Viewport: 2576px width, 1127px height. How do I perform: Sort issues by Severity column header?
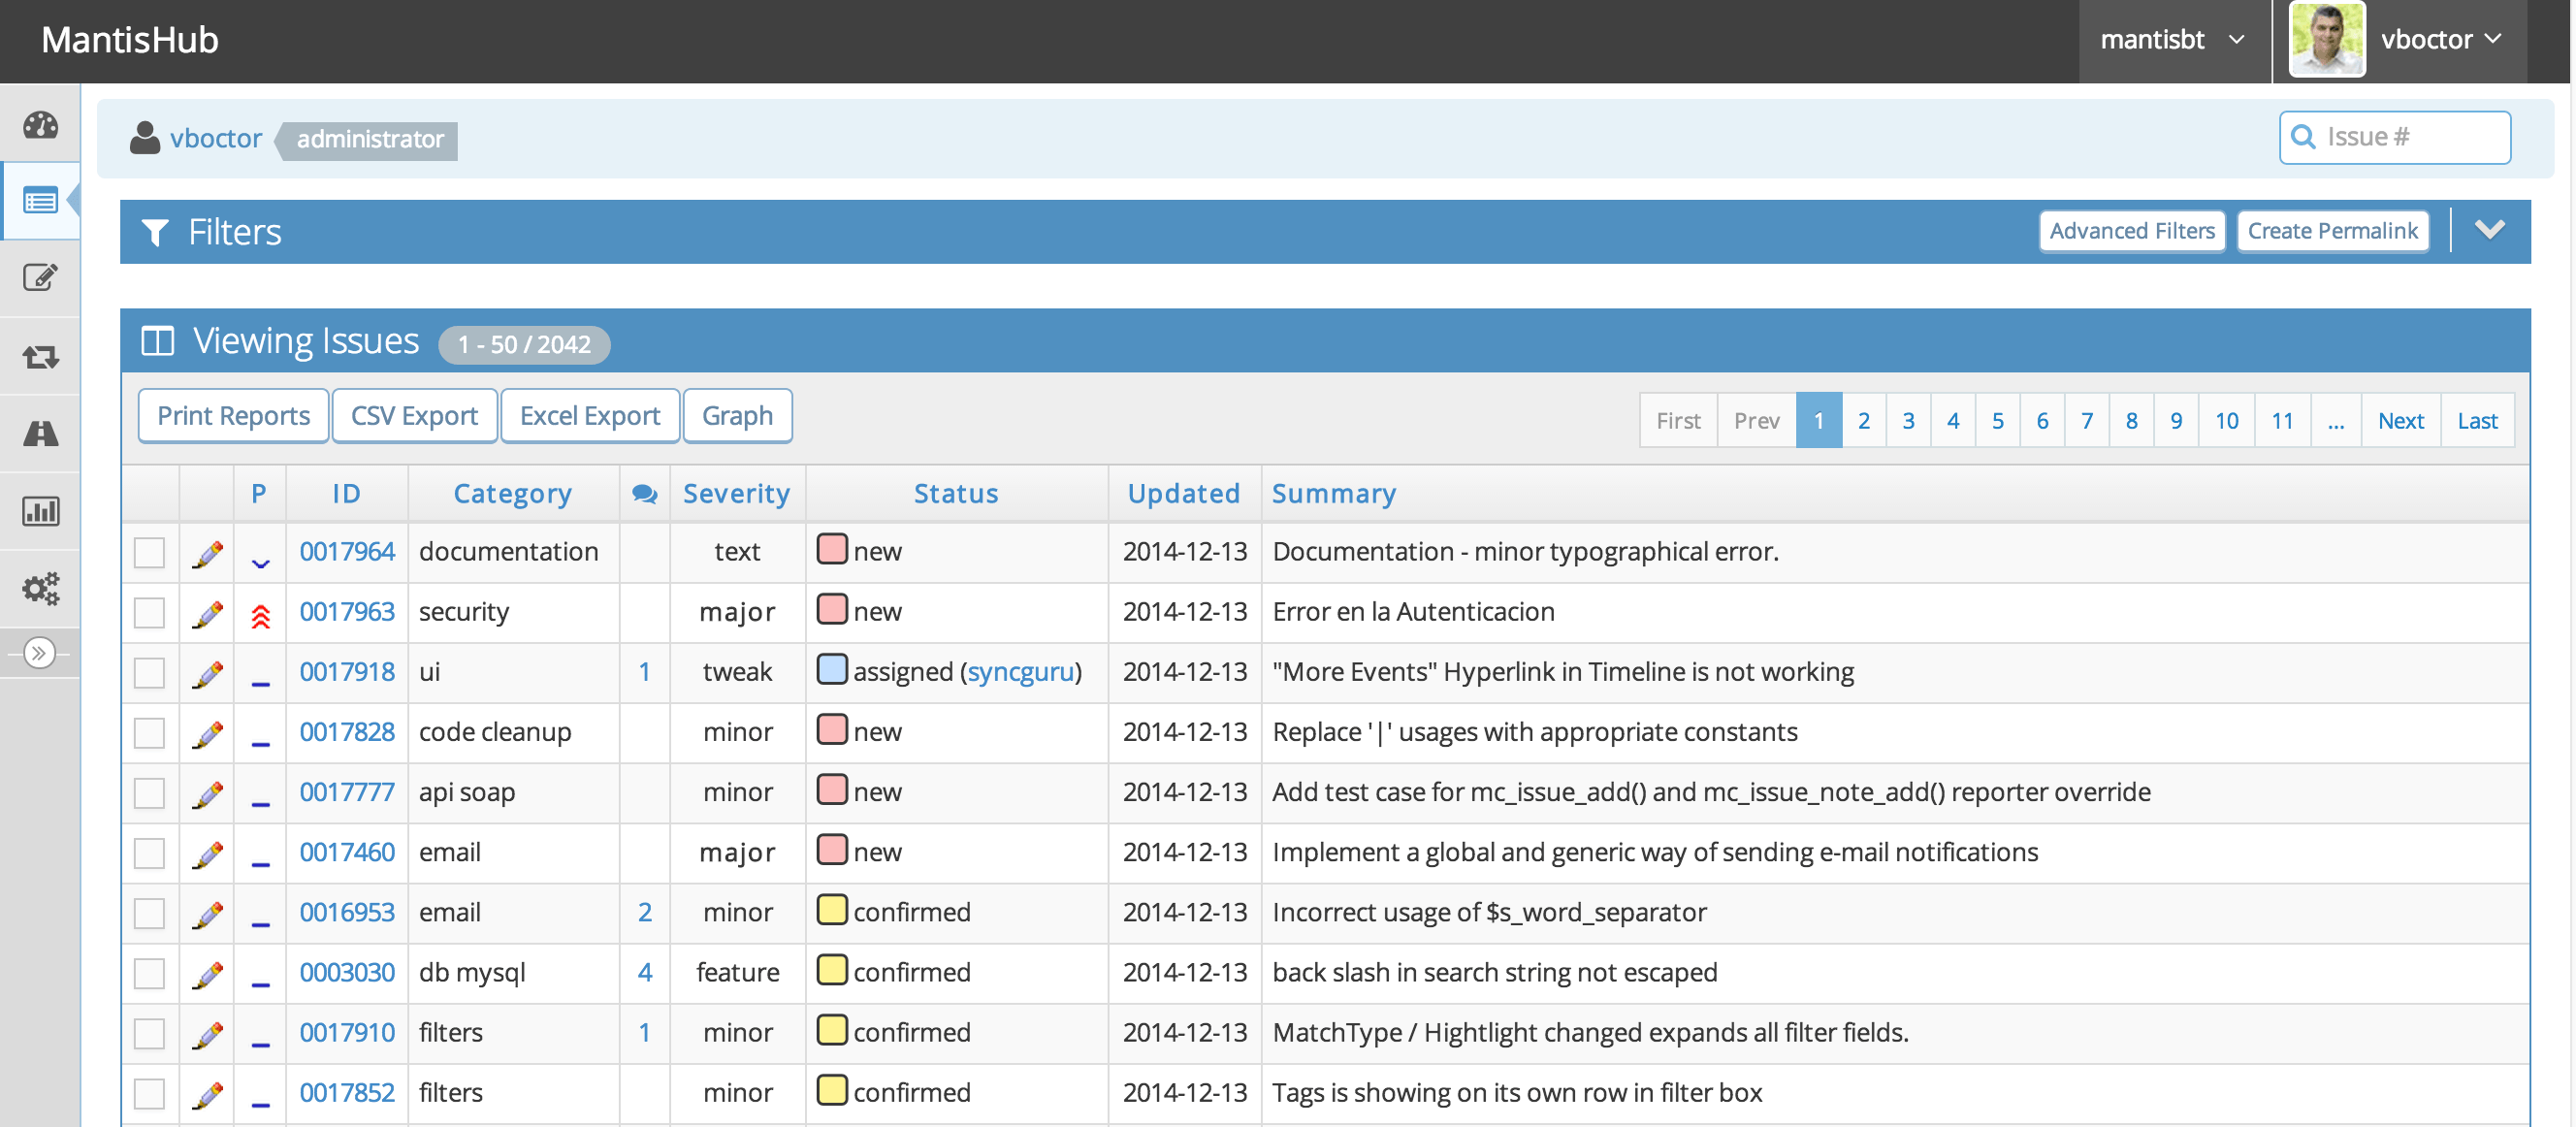[736, 494]
